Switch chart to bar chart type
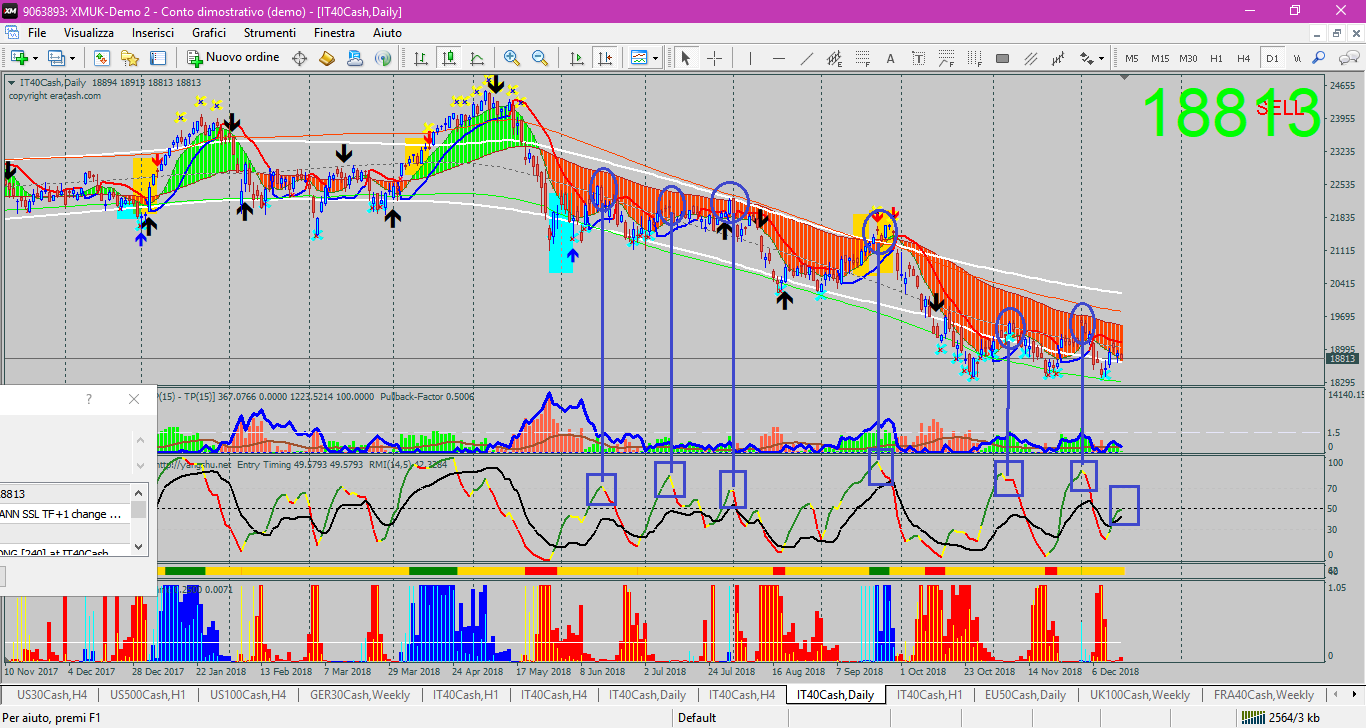This screenshot has width=1366, height=728. pos(421,57)
